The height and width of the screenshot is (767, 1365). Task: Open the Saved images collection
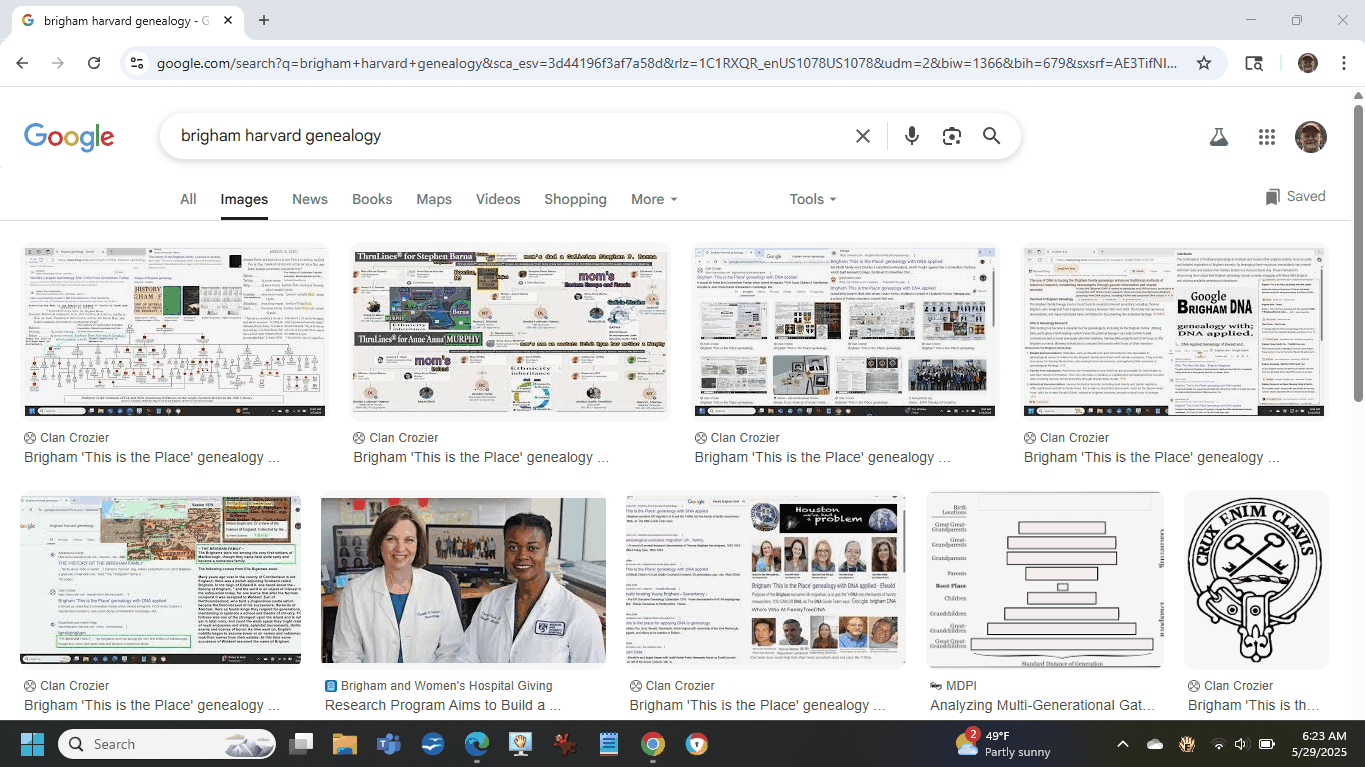[x=1295, y=196]
